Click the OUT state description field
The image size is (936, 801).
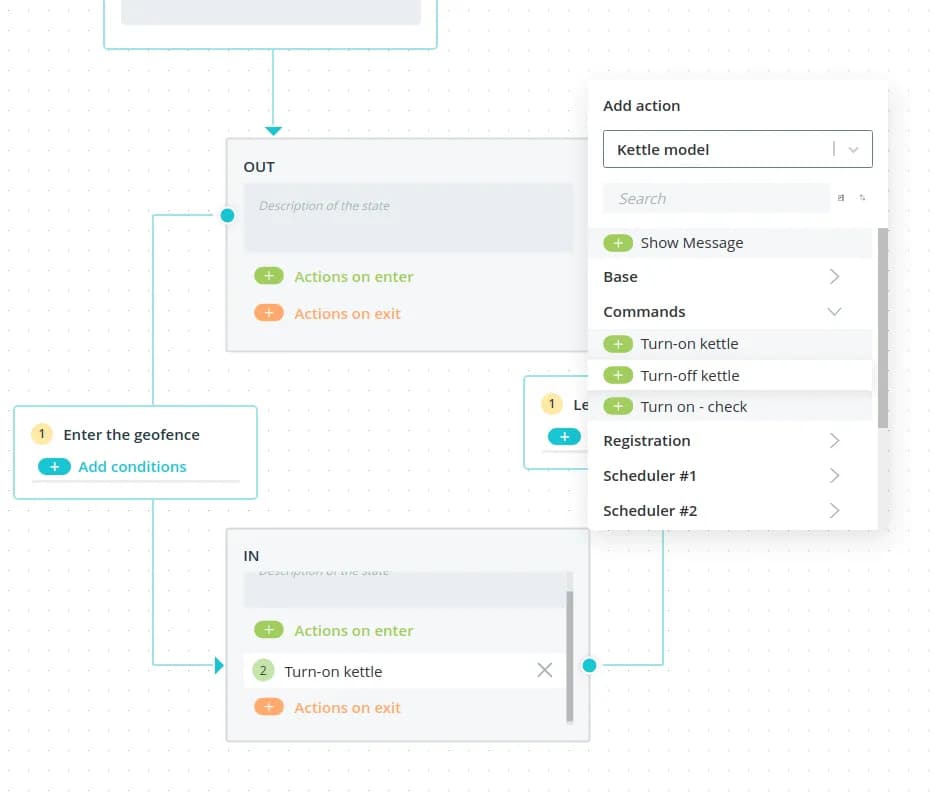[408, 217]
